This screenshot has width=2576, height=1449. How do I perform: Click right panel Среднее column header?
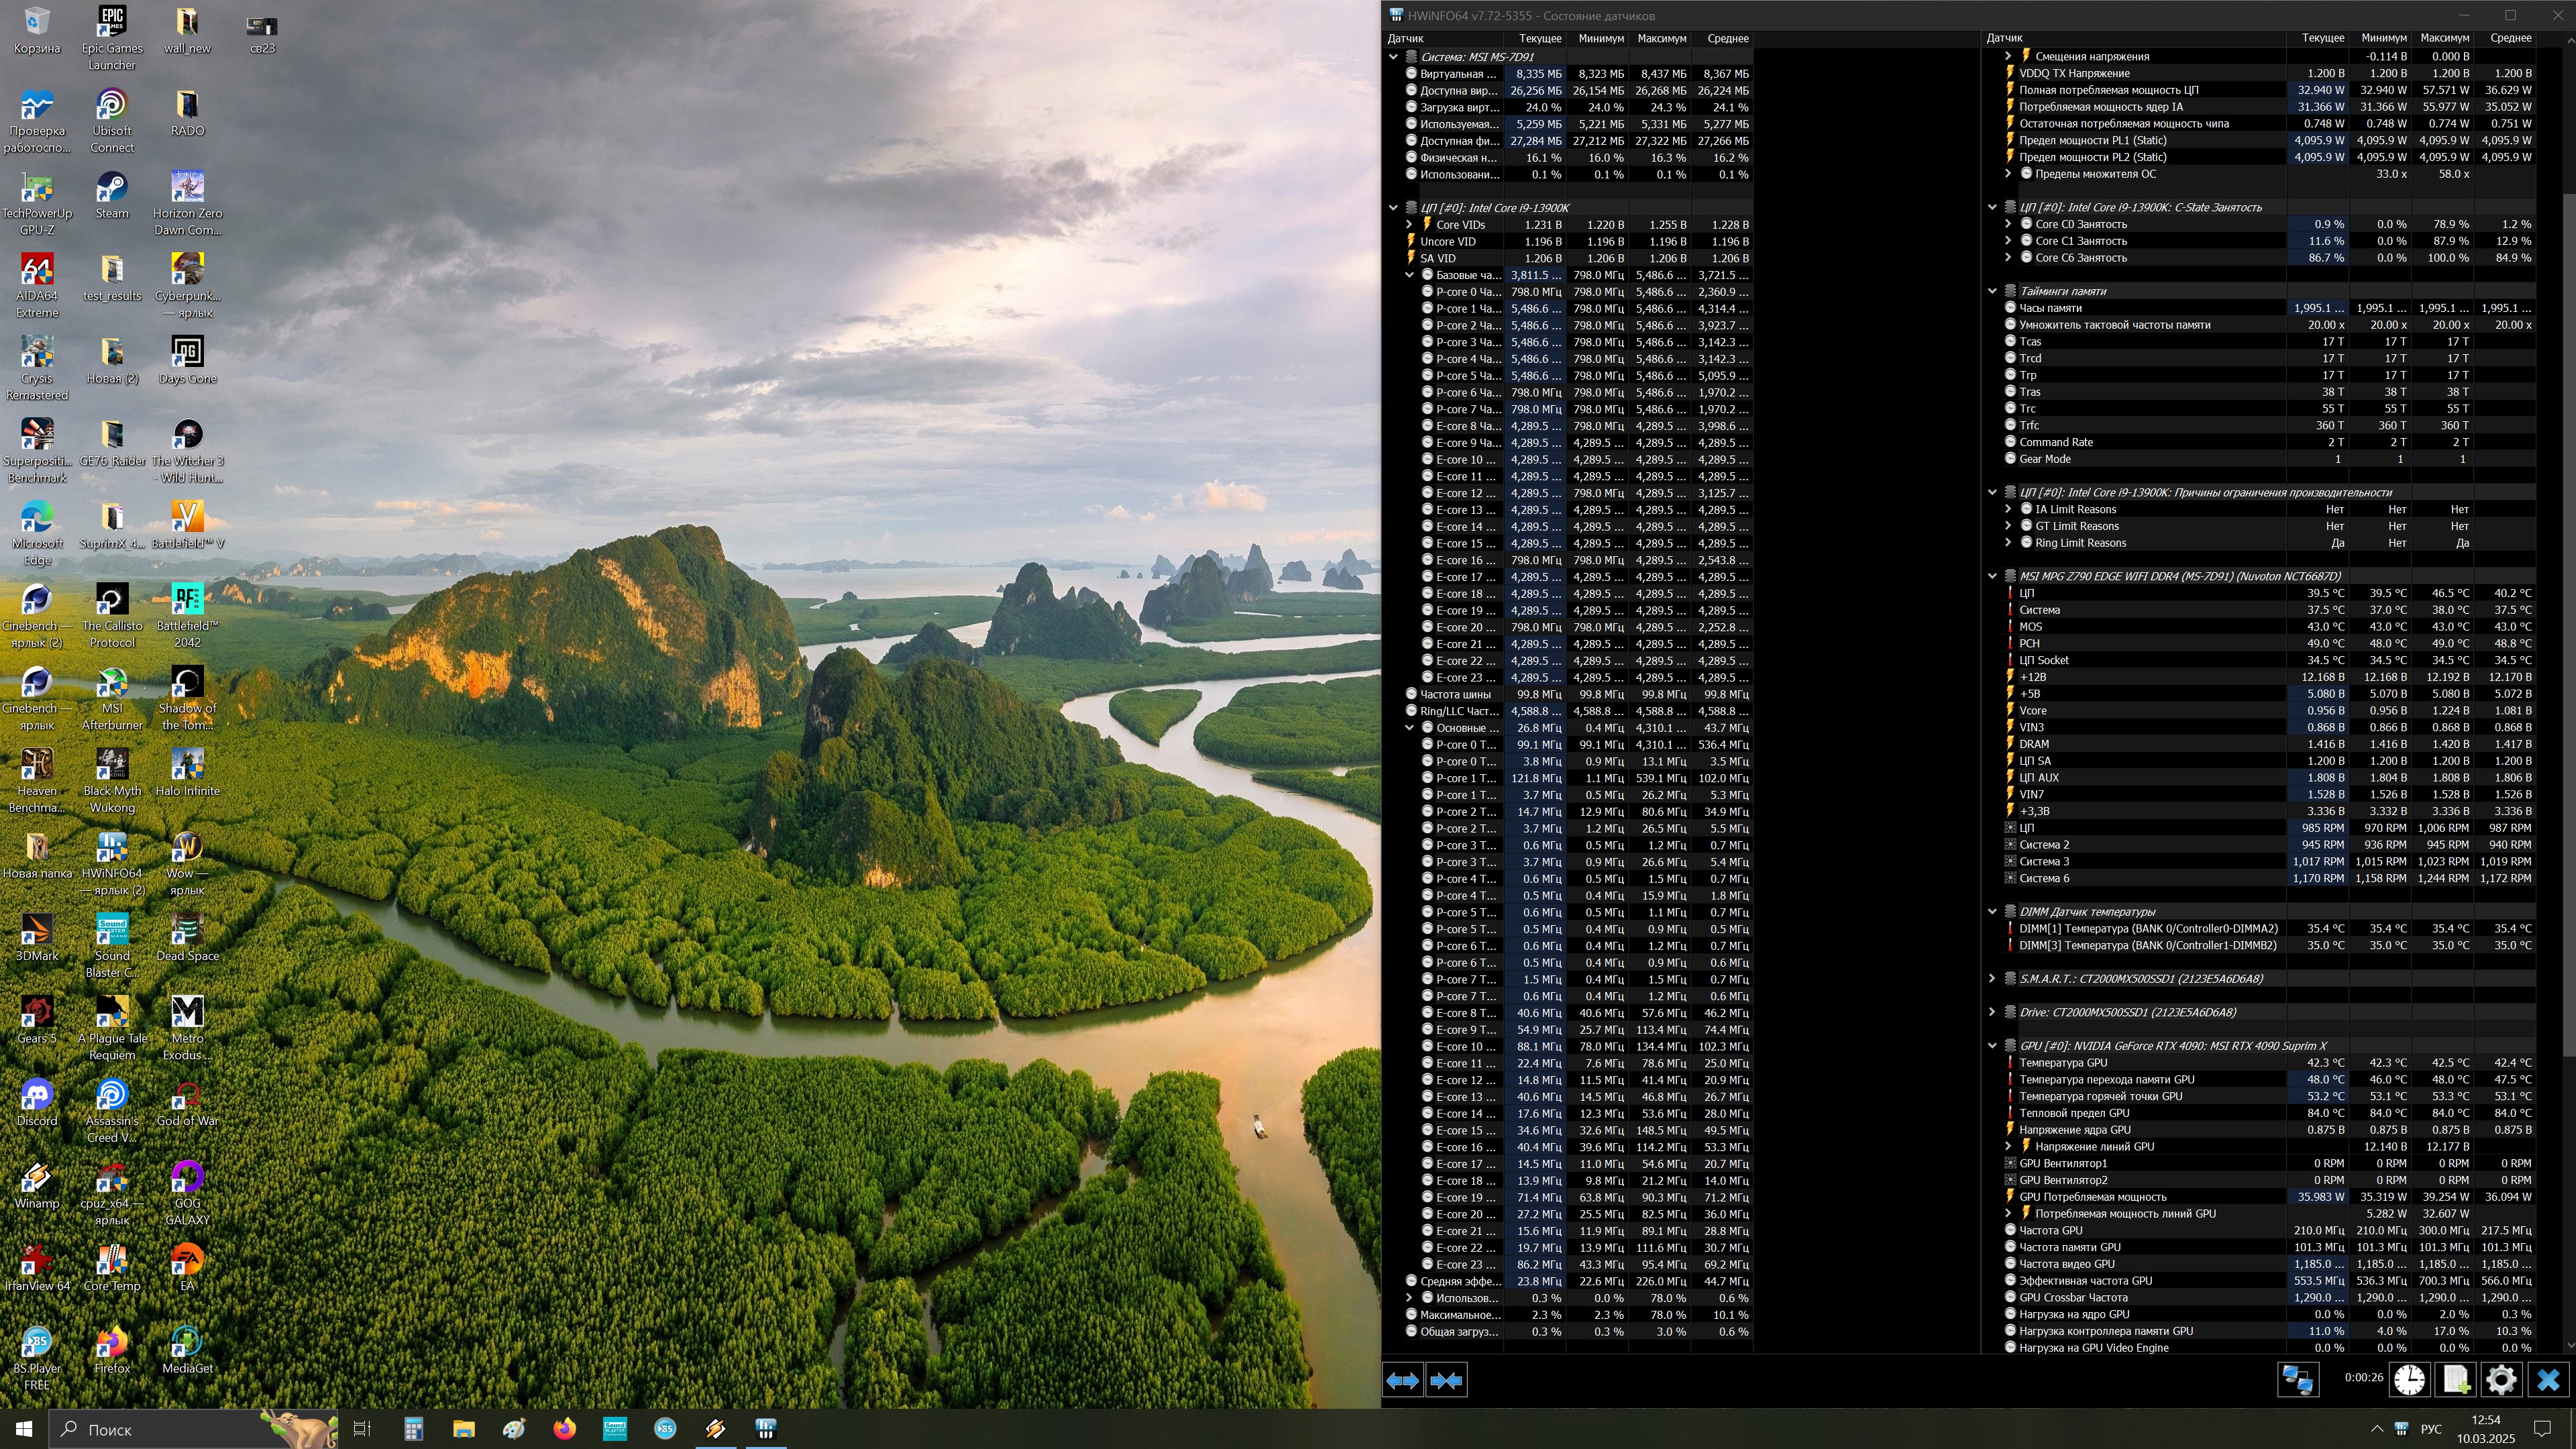coord(2510,38)
